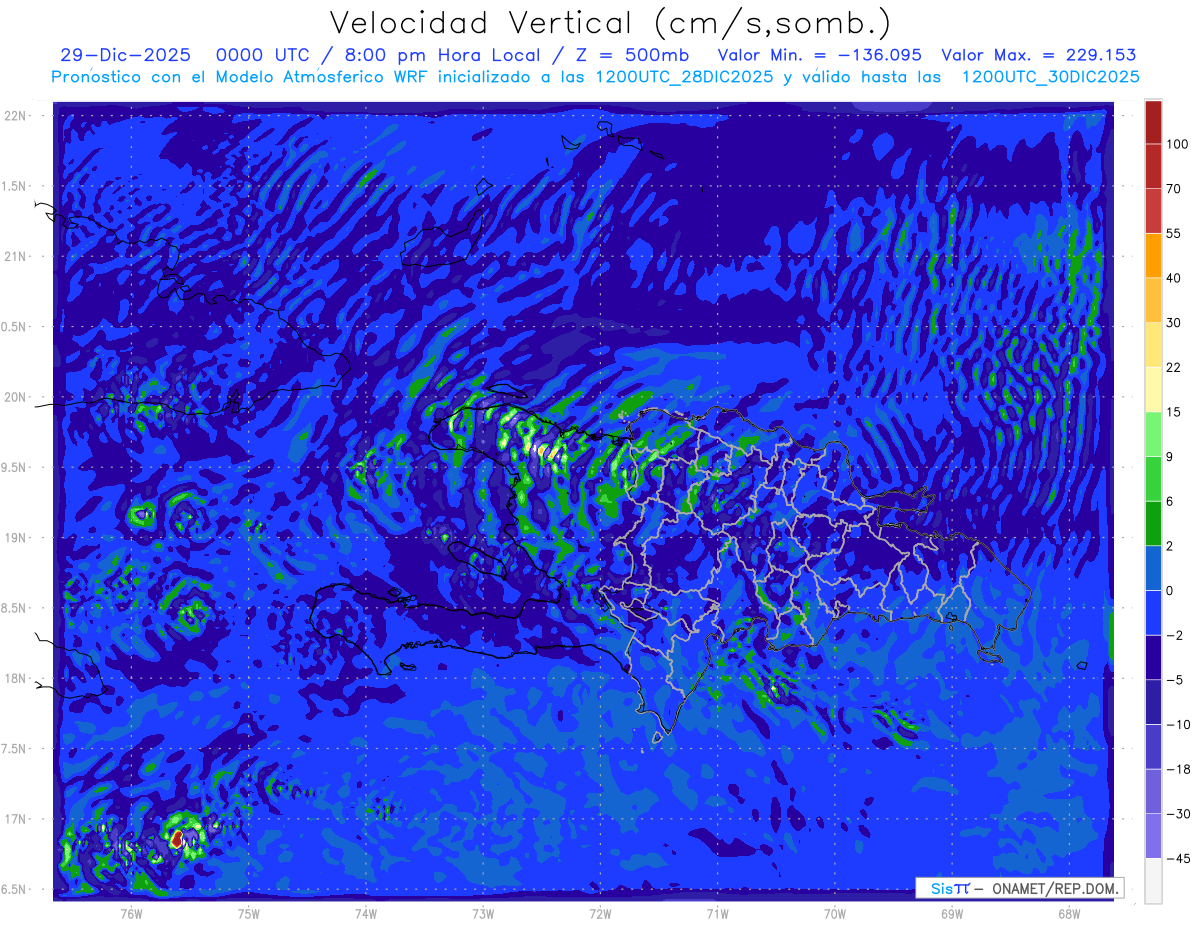Pick swatch between -5 and -10
The image size is (1200, 927).
(1153, 702)
